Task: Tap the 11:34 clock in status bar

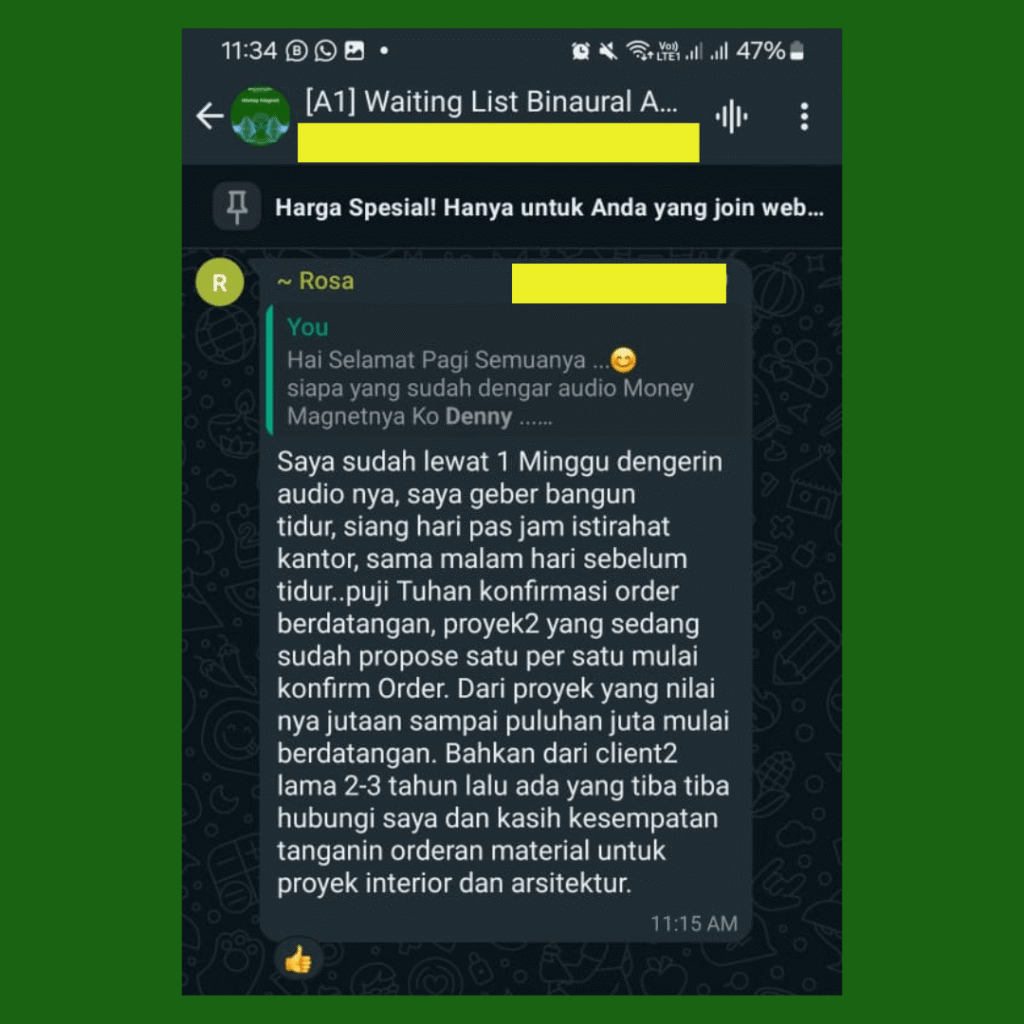Action: coord(249,51)
